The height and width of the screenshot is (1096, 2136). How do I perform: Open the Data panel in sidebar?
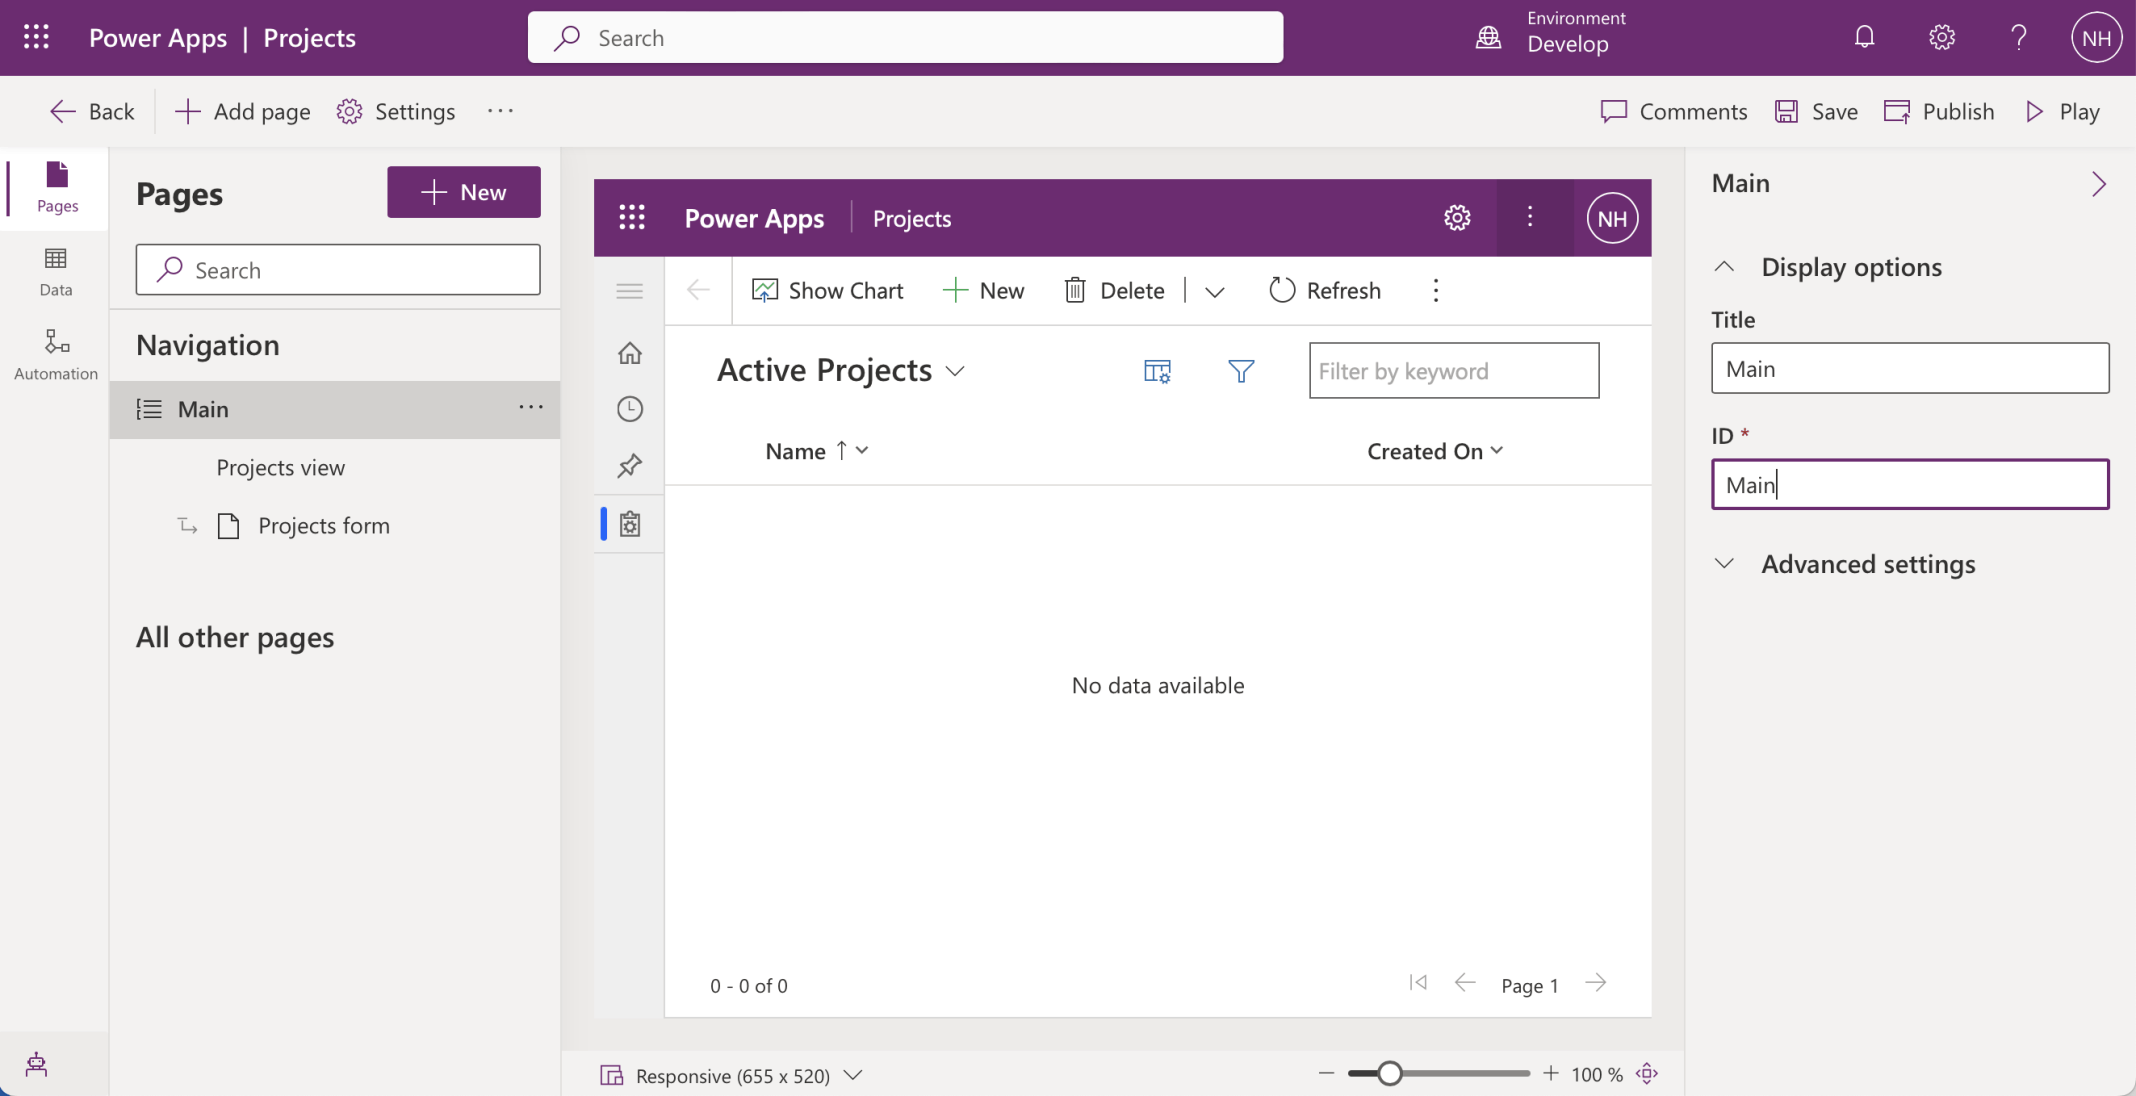point(56,272)
